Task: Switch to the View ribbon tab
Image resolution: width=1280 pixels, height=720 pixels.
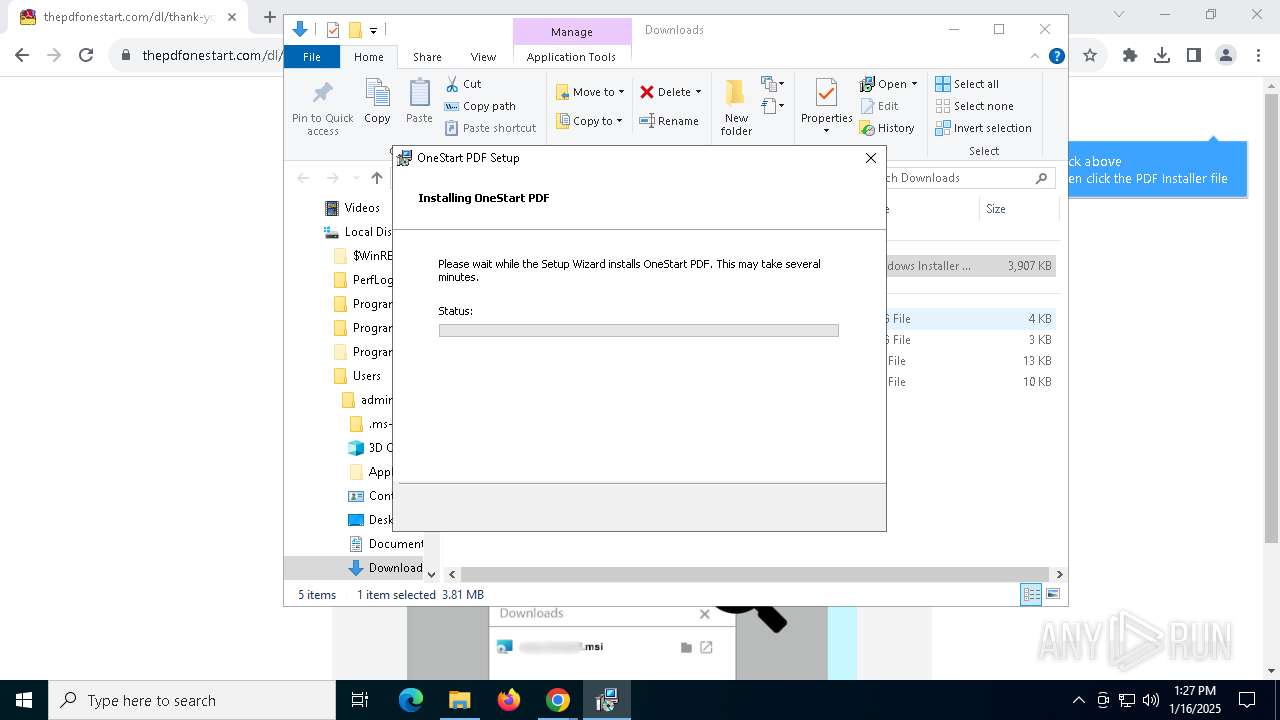Action: 483,57
